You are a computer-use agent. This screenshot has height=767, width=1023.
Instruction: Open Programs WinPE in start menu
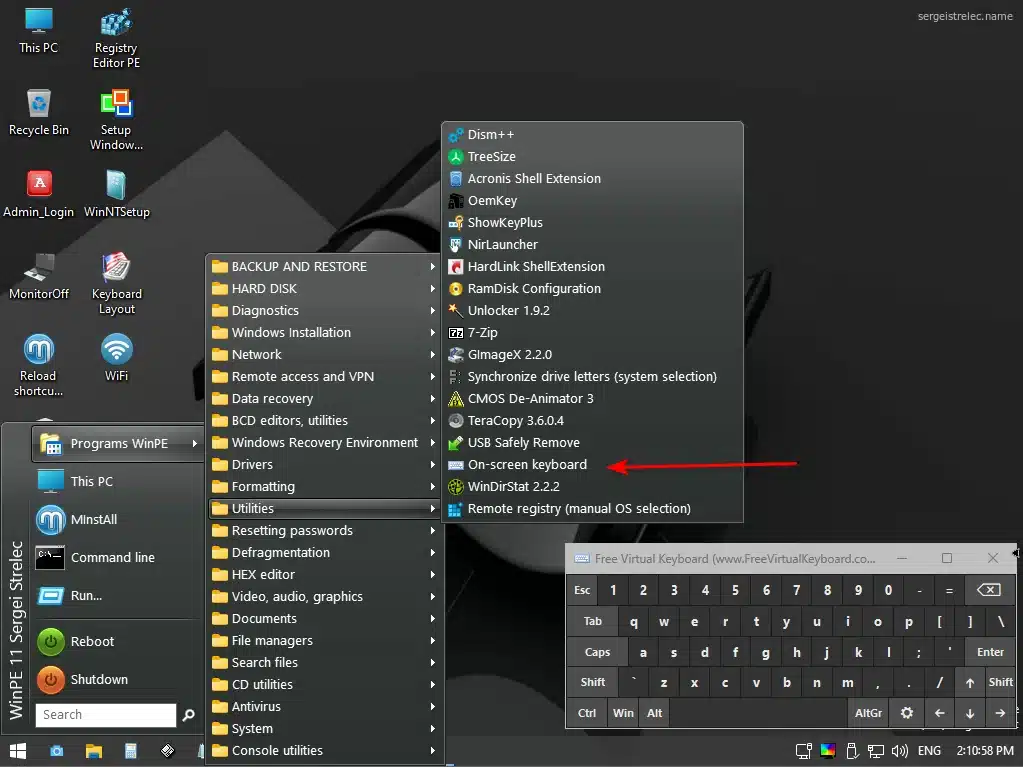118,444
